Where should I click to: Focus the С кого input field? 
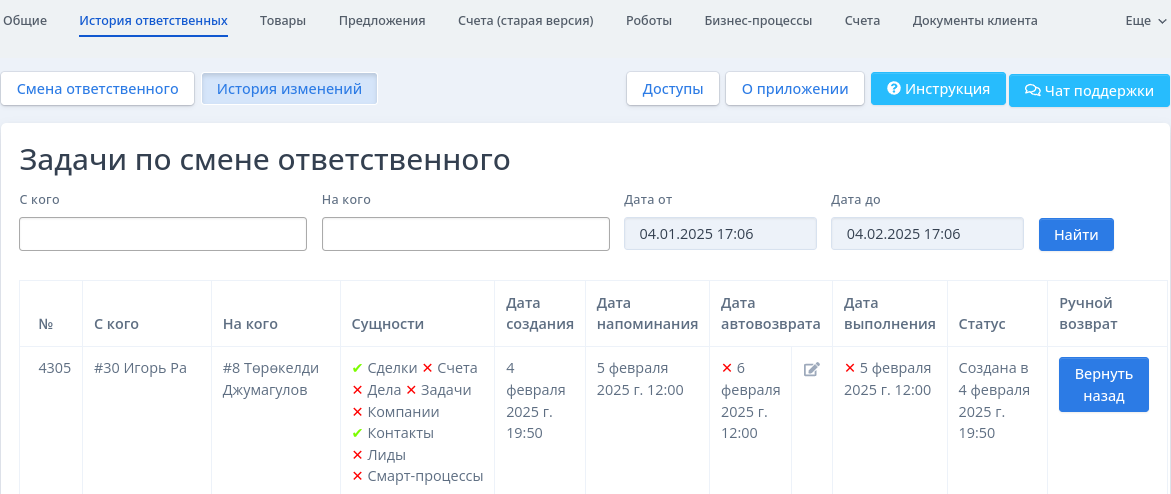[163, 234]
